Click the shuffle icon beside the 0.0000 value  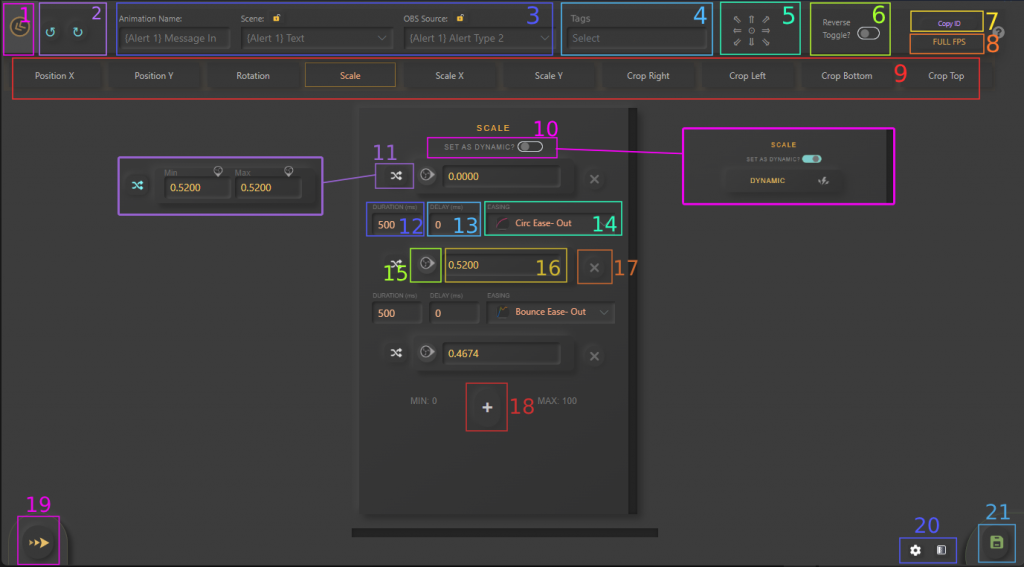396,177
